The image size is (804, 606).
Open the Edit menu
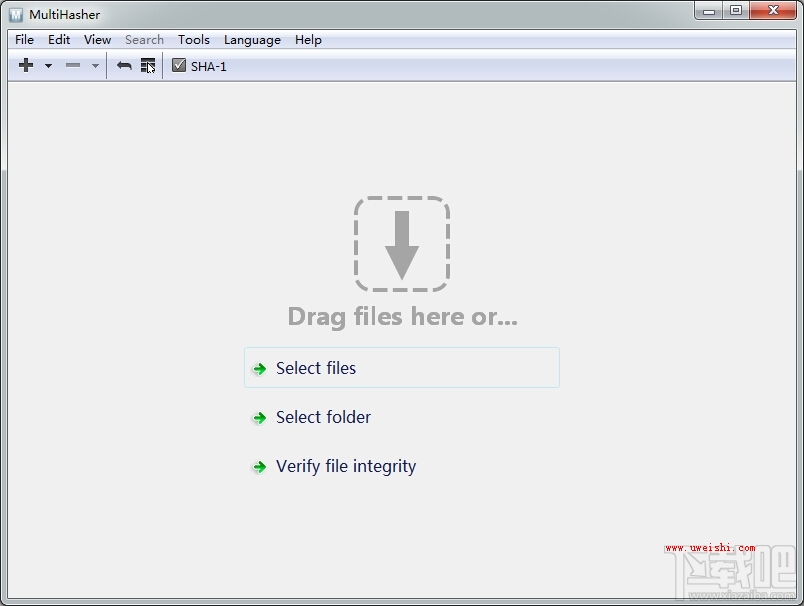point(59,39)
